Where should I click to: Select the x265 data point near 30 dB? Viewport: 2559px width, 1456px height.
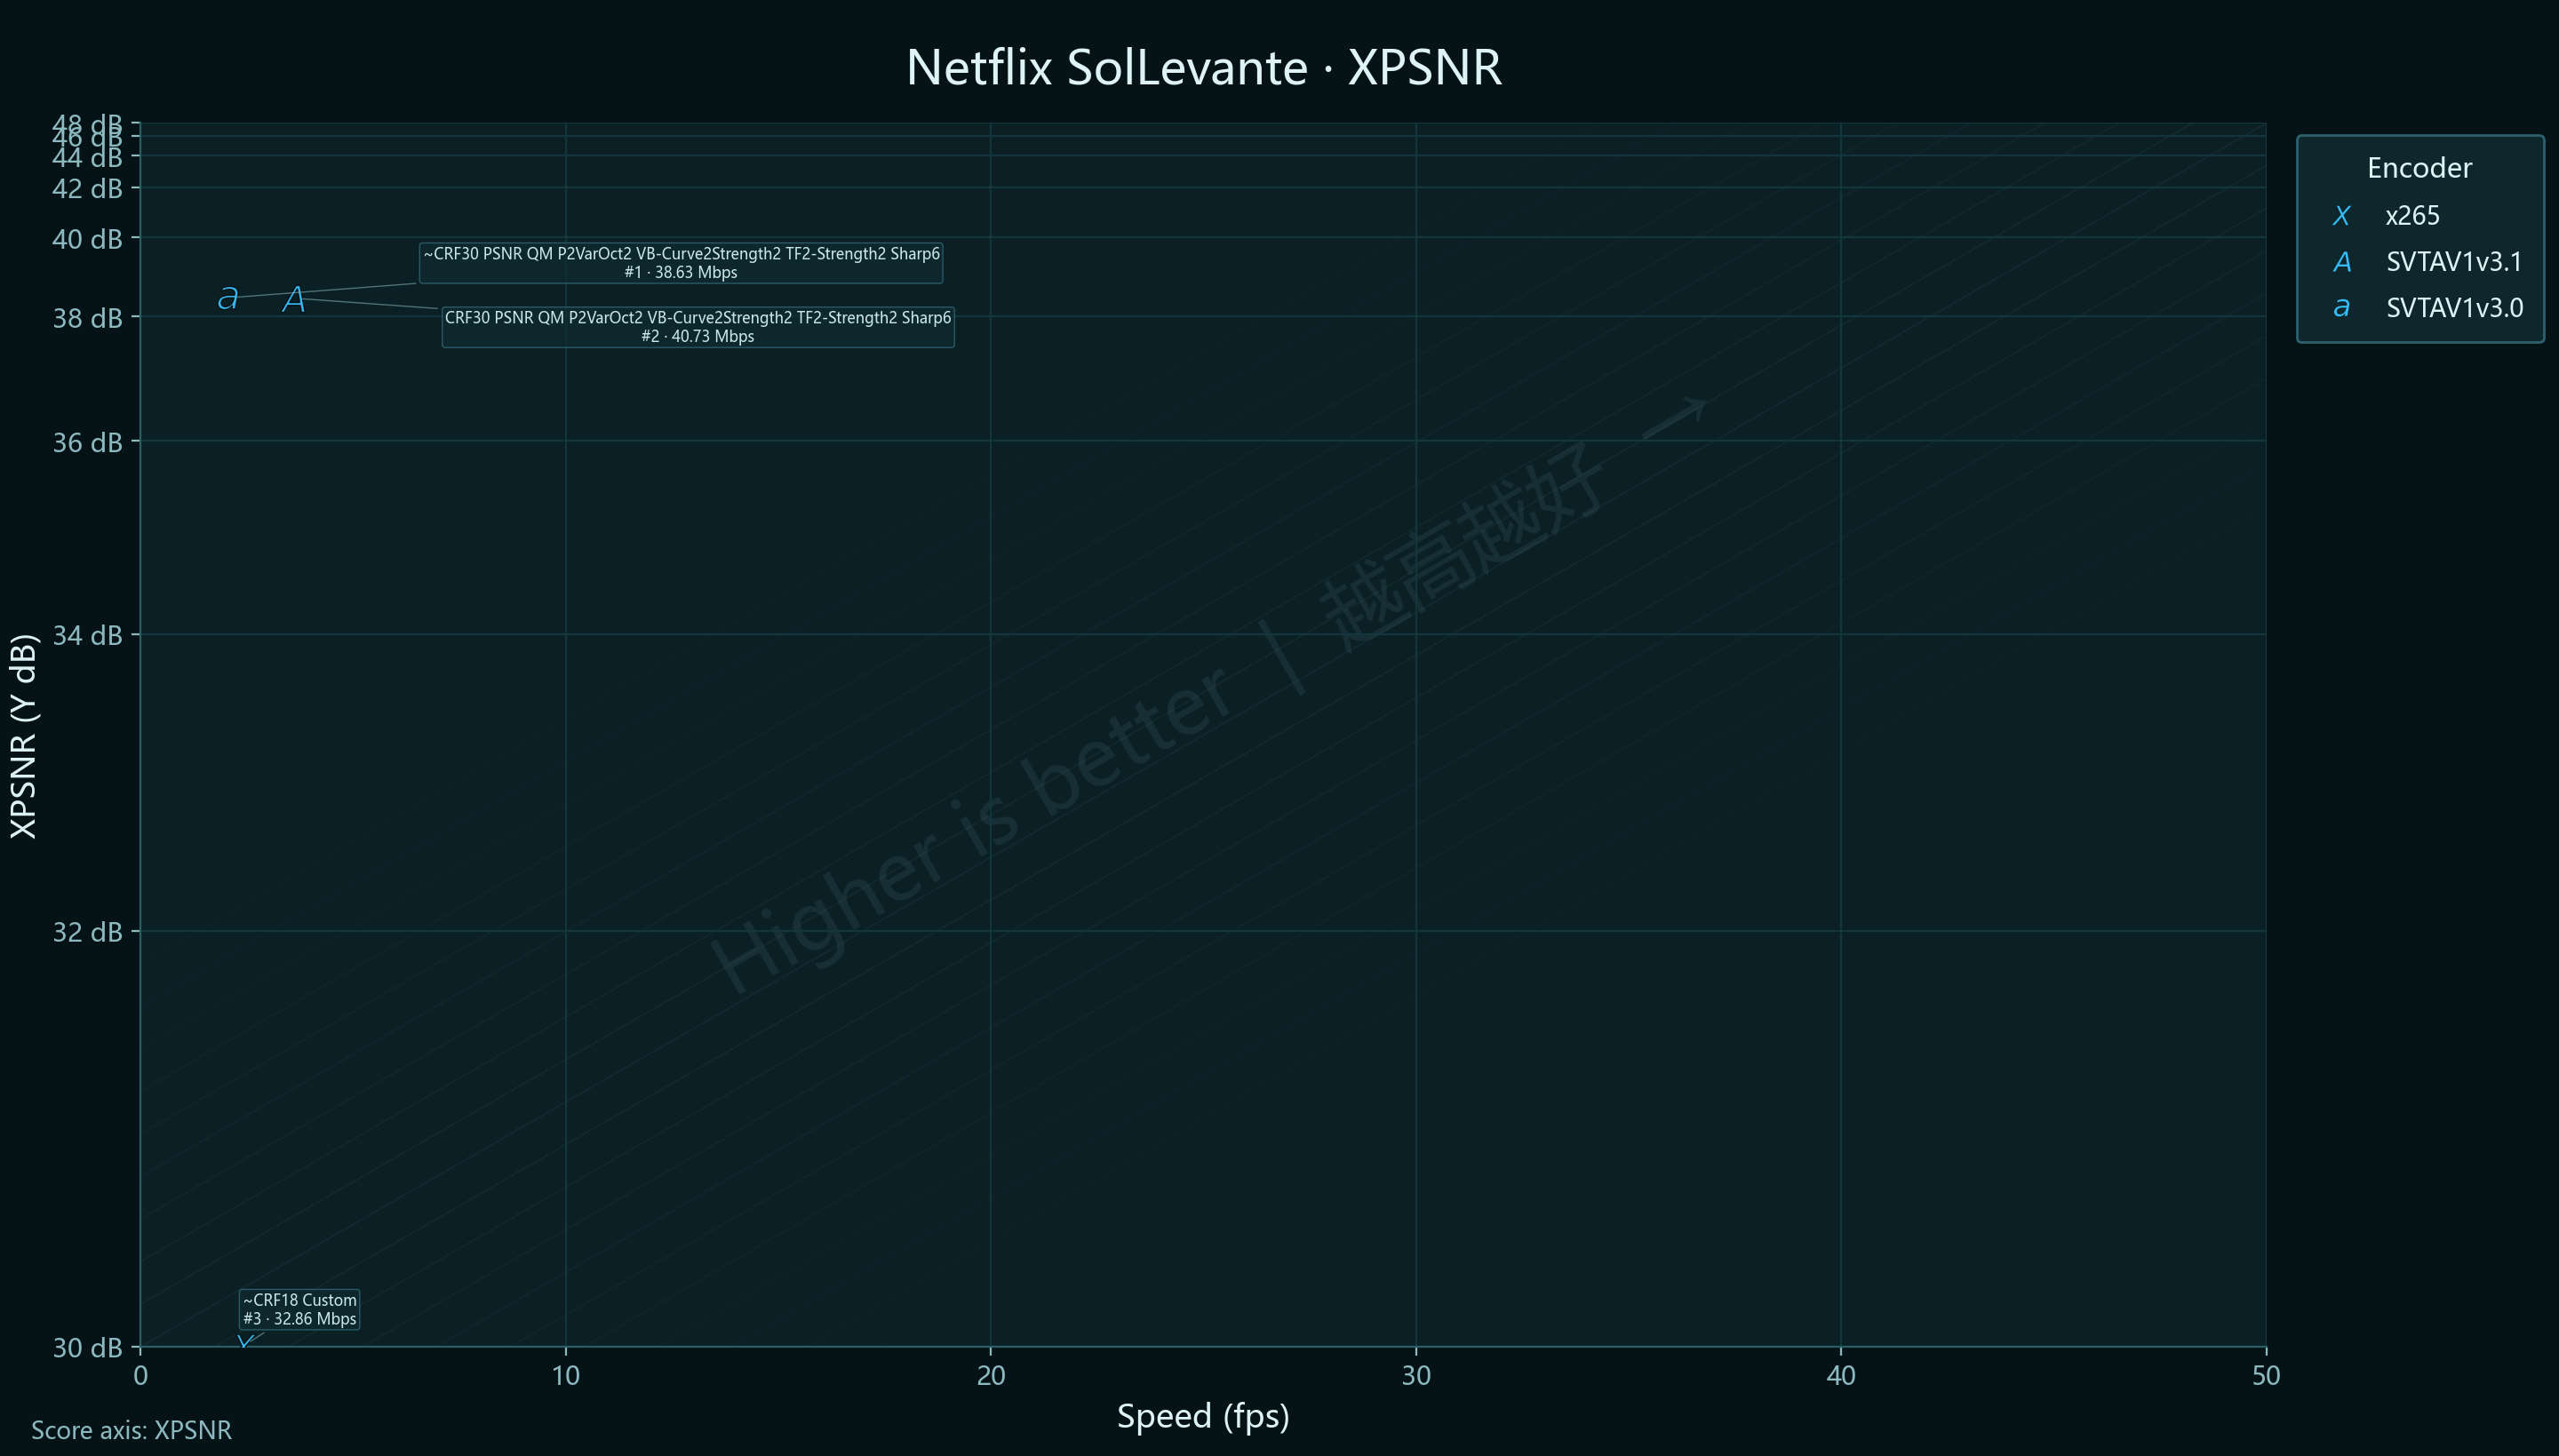pos(244,1341)
